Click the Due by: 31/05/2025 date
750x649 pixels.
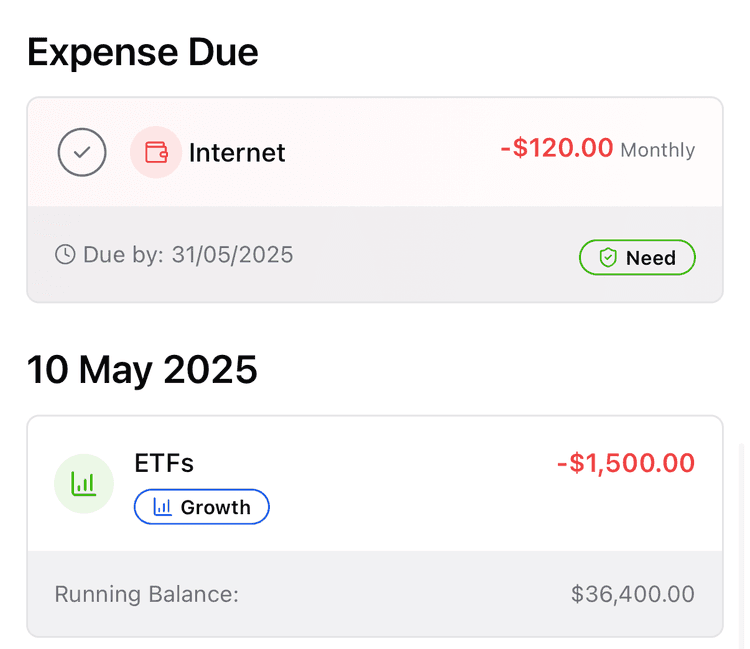click(188, 254)
